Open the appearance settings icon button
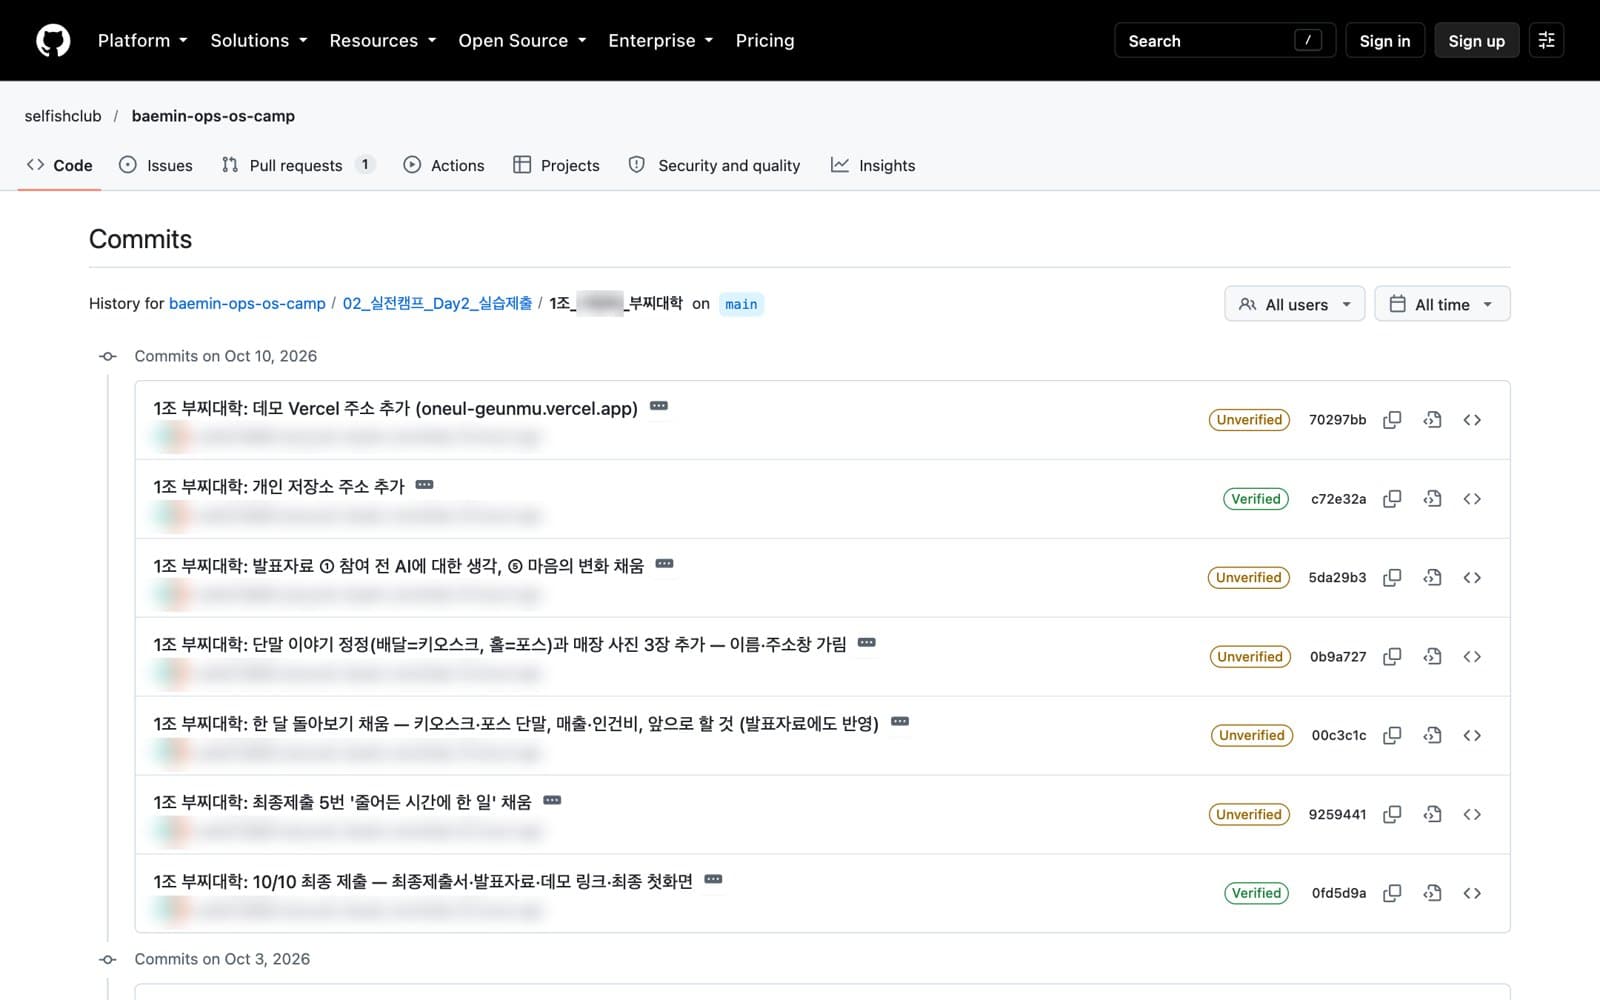 click(1546, 41)
